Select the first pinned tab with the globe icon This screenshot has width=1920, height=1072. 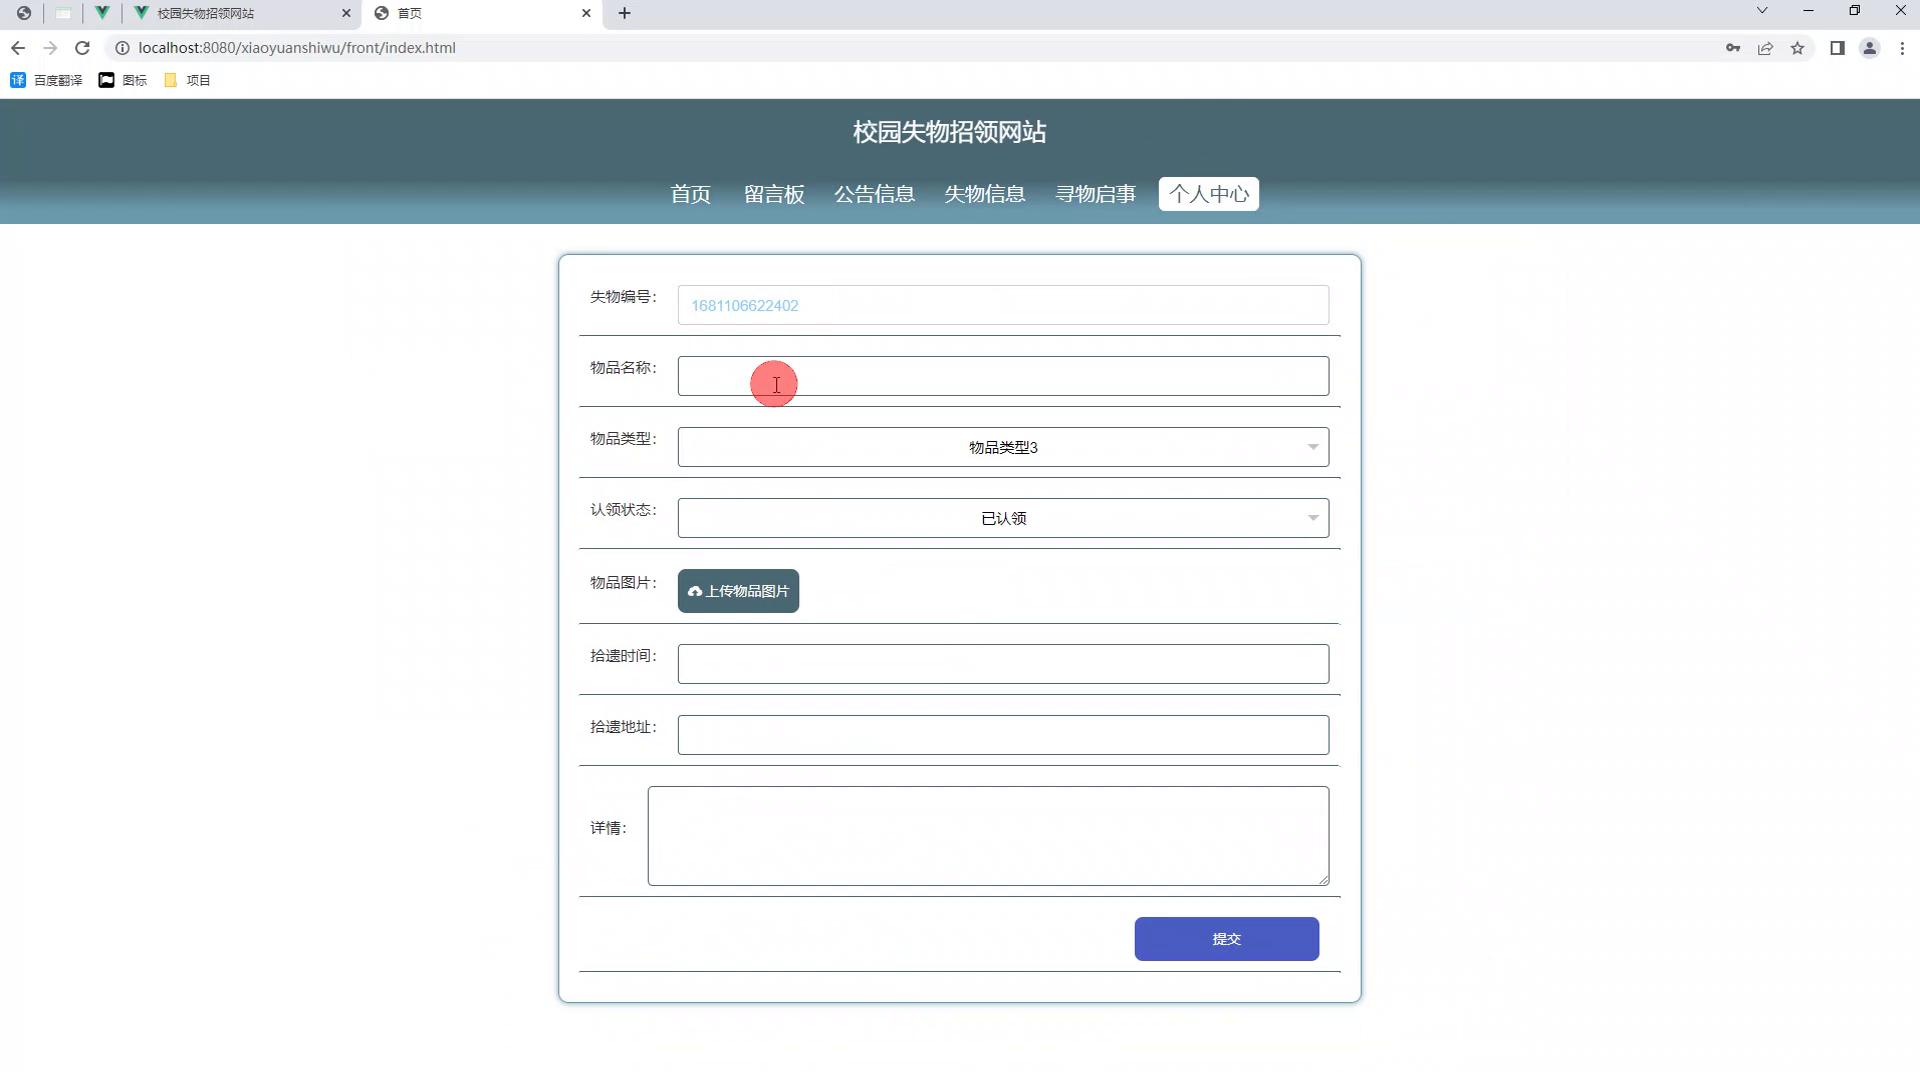point(23,13)
